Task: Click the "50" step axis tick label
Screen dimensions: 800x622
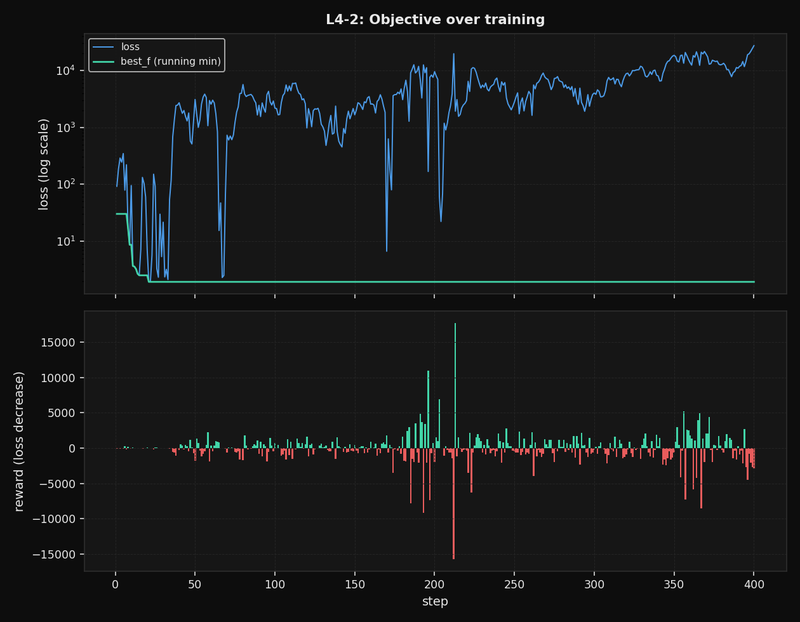Action: tap(195, 585)
